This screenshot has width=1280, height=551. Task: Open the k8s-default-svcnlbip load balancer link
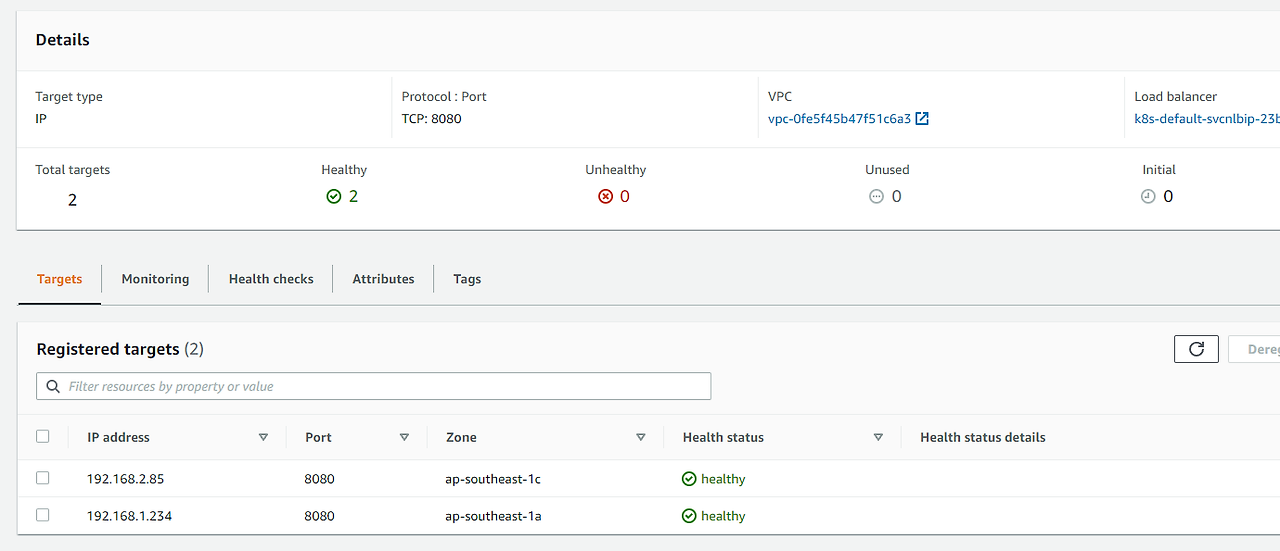point(1206,119)
